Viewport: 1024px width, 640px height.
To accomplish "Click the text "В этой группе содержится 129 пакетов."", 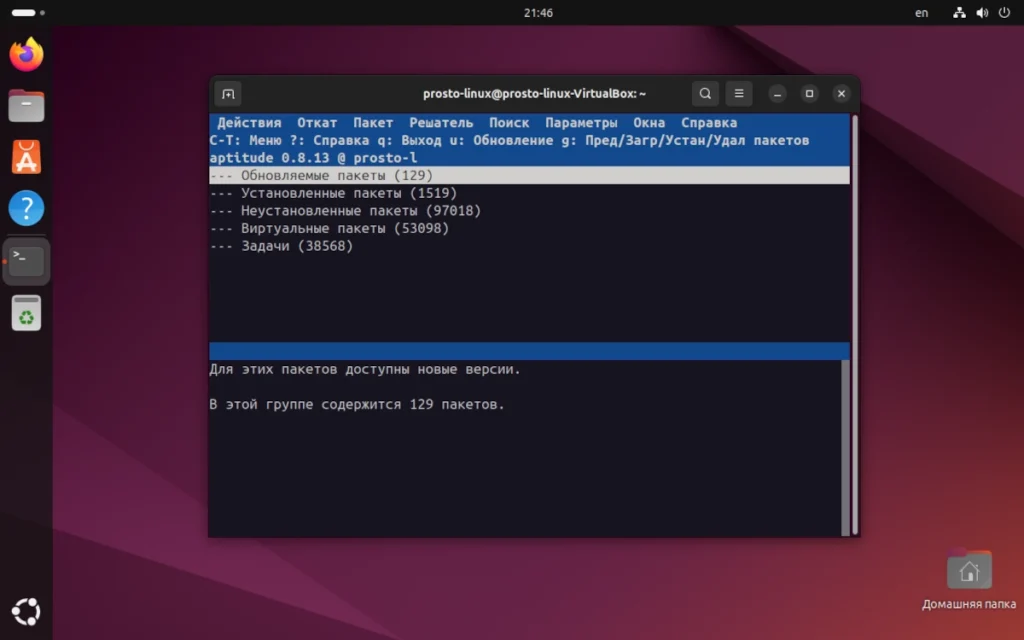I will click(357, 405).
